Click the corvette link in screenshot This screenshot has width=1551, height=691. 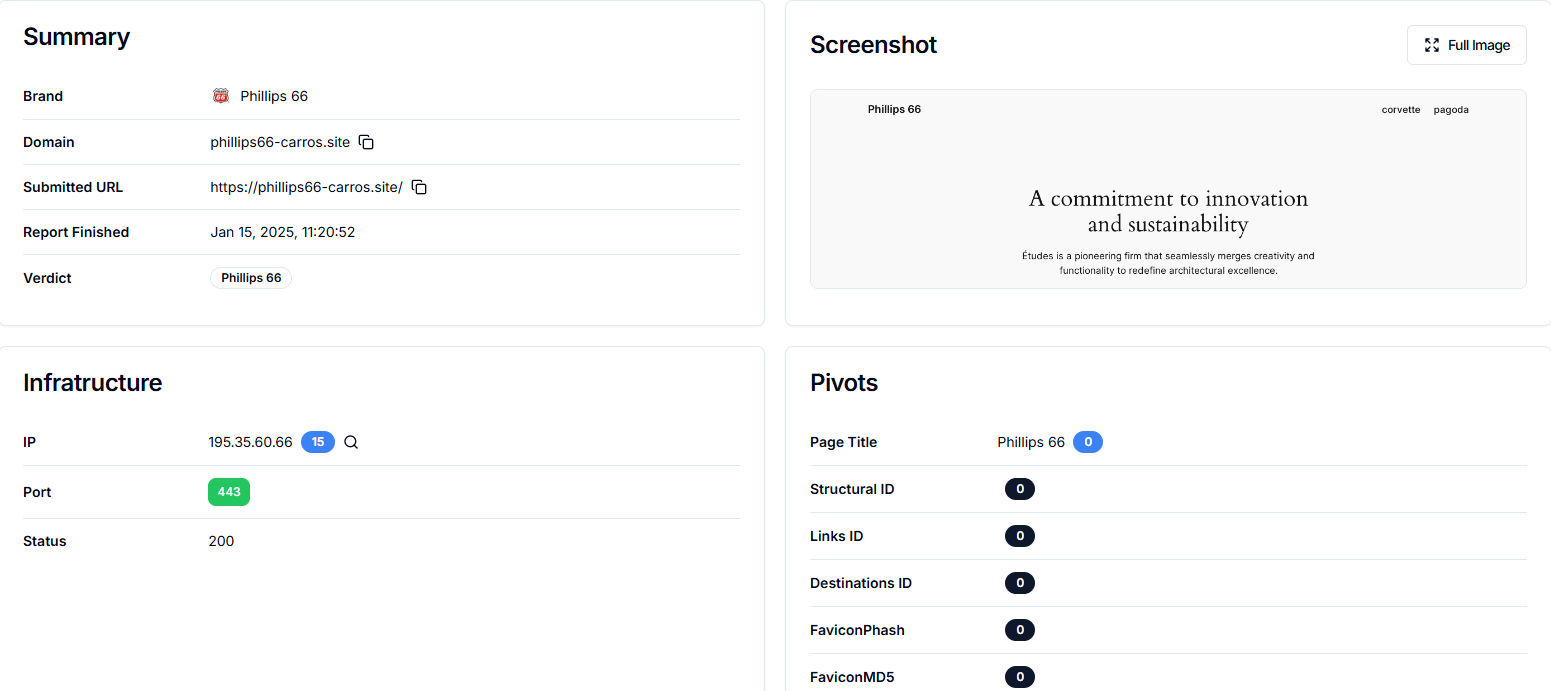tap(1401, 110)
